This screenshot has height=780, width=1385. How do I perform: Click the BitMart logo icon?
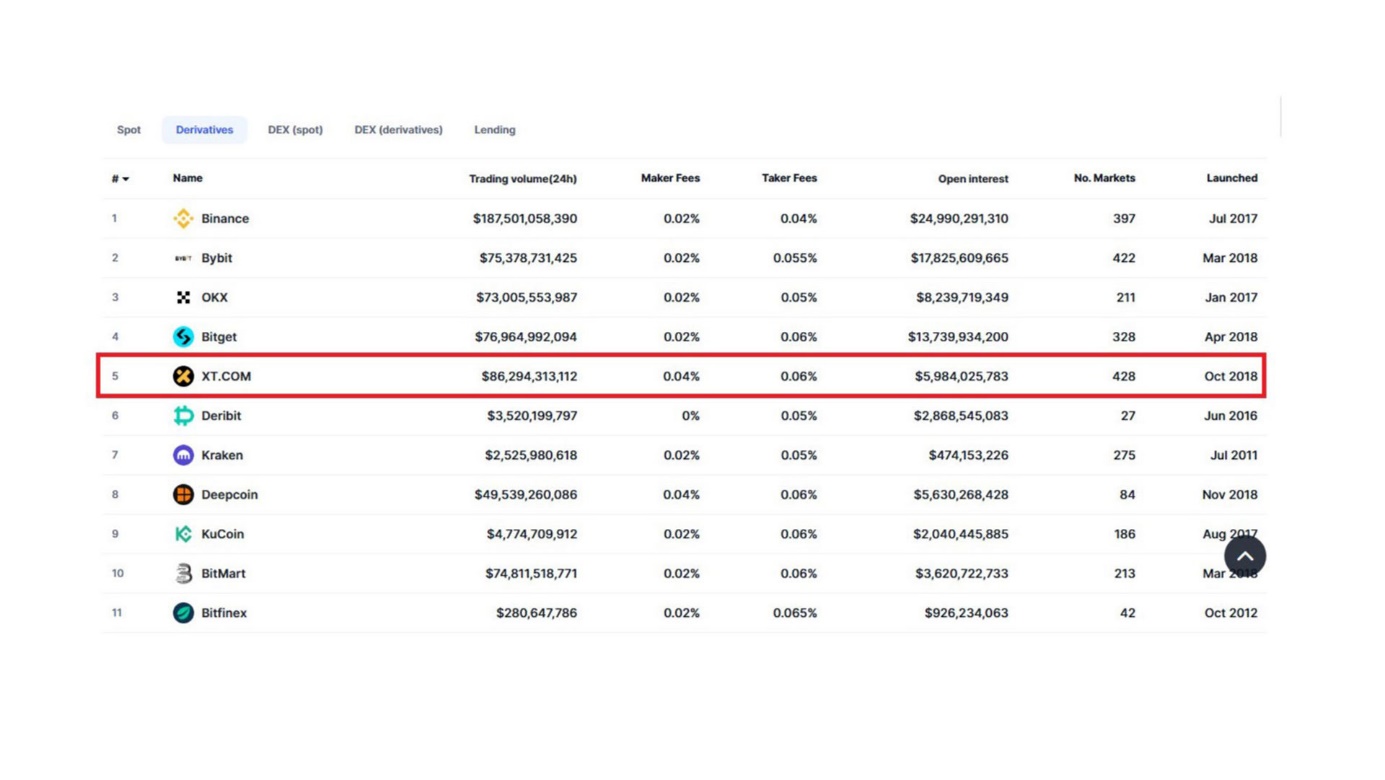(183, 574)
